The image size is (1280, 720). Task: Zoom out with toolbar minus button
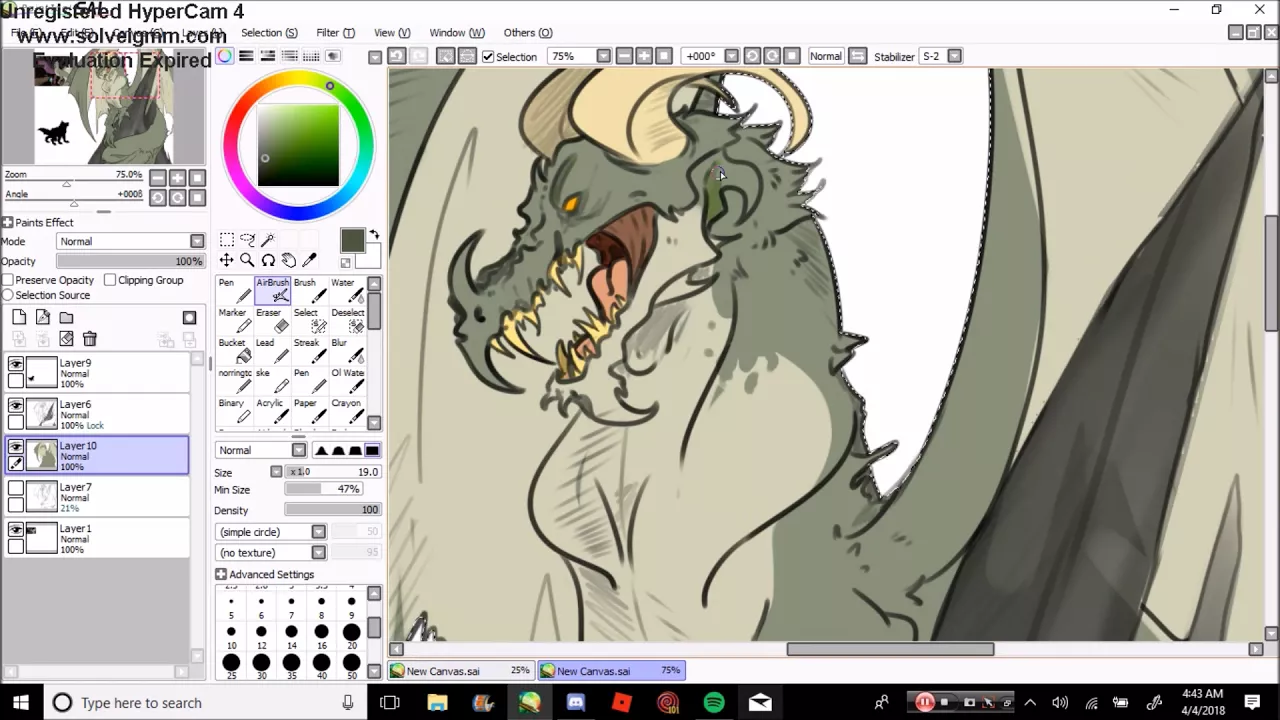click(624, 56)
